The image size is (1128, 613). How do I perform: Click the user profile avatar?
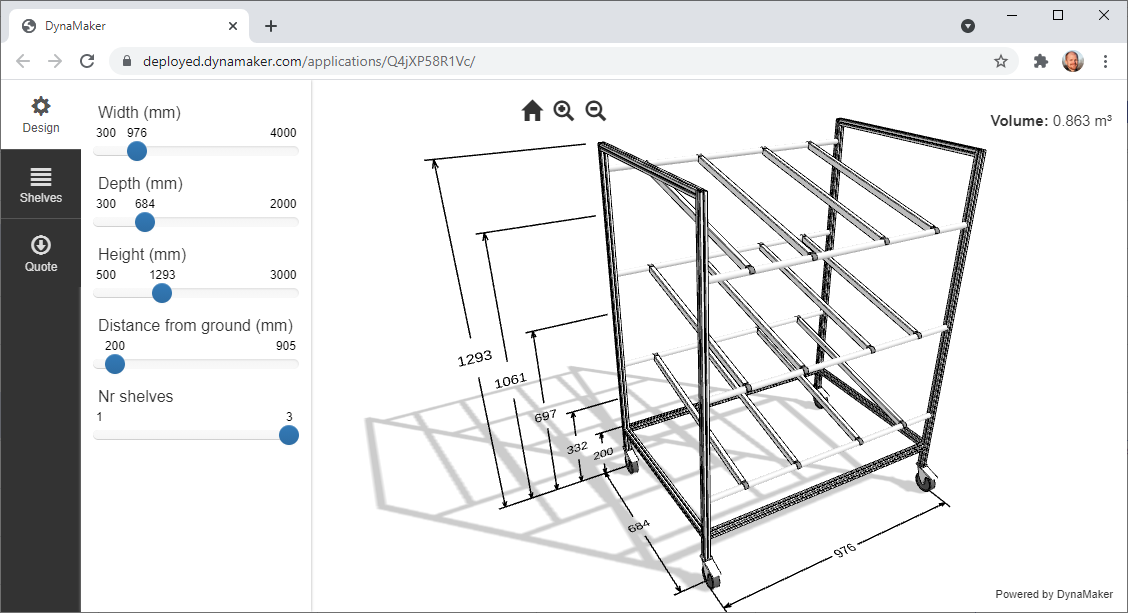click(x=1073, y=61)
